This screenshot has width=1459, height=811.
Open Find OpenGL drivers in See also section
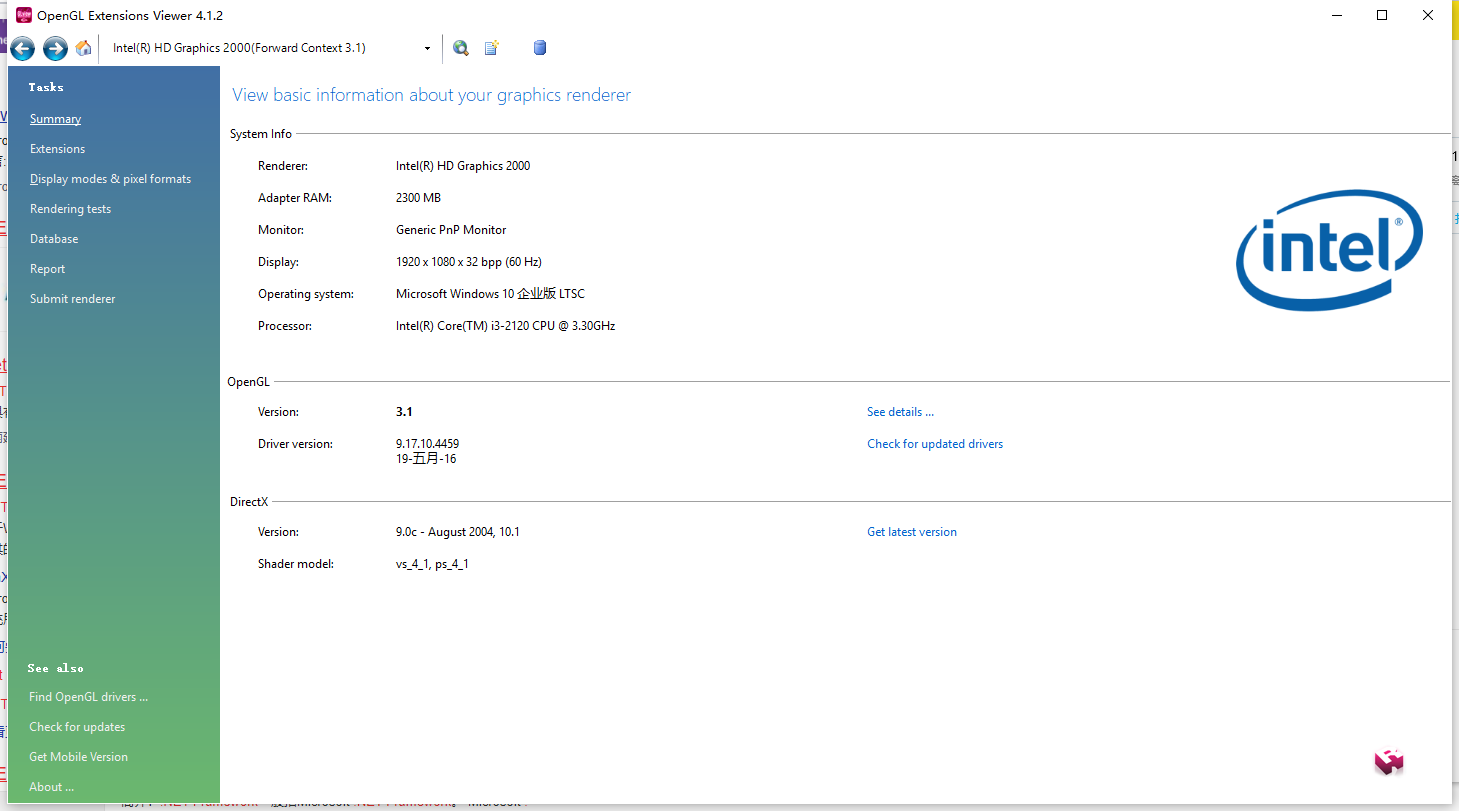point(88,696)
